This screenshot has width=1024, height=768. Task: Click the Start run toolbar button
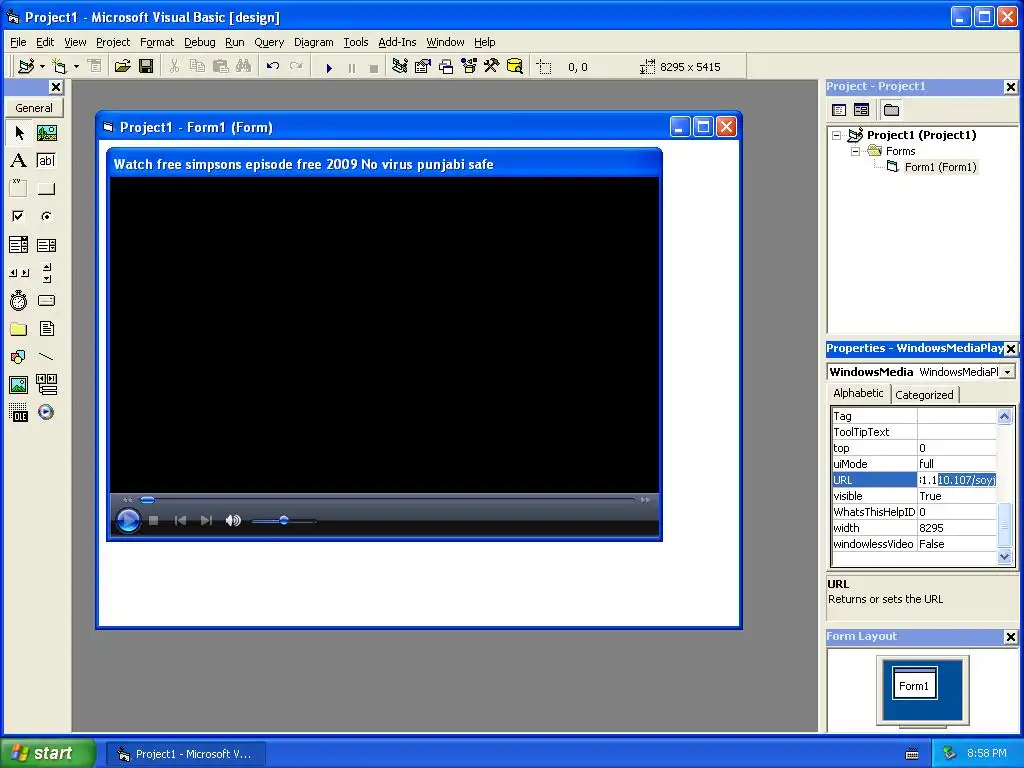329,67
